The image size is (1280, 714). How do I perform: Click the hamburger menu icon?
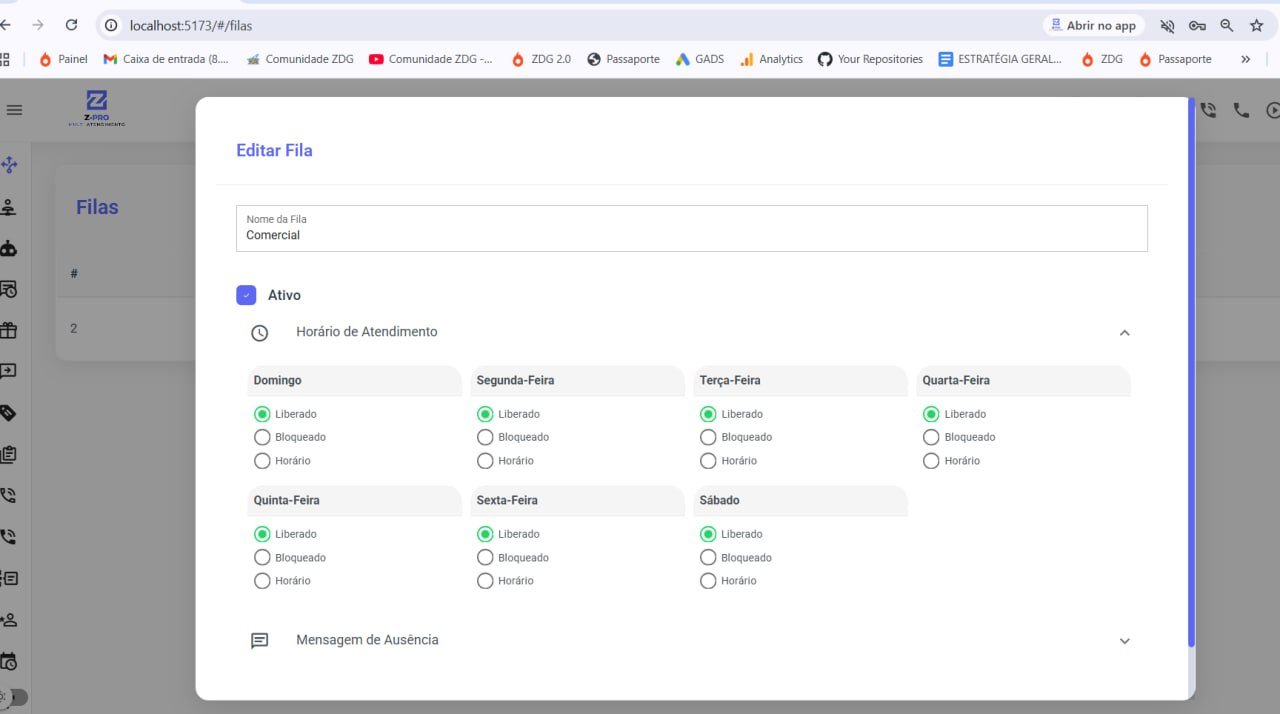pyautogui.click(x=14, y=110)
